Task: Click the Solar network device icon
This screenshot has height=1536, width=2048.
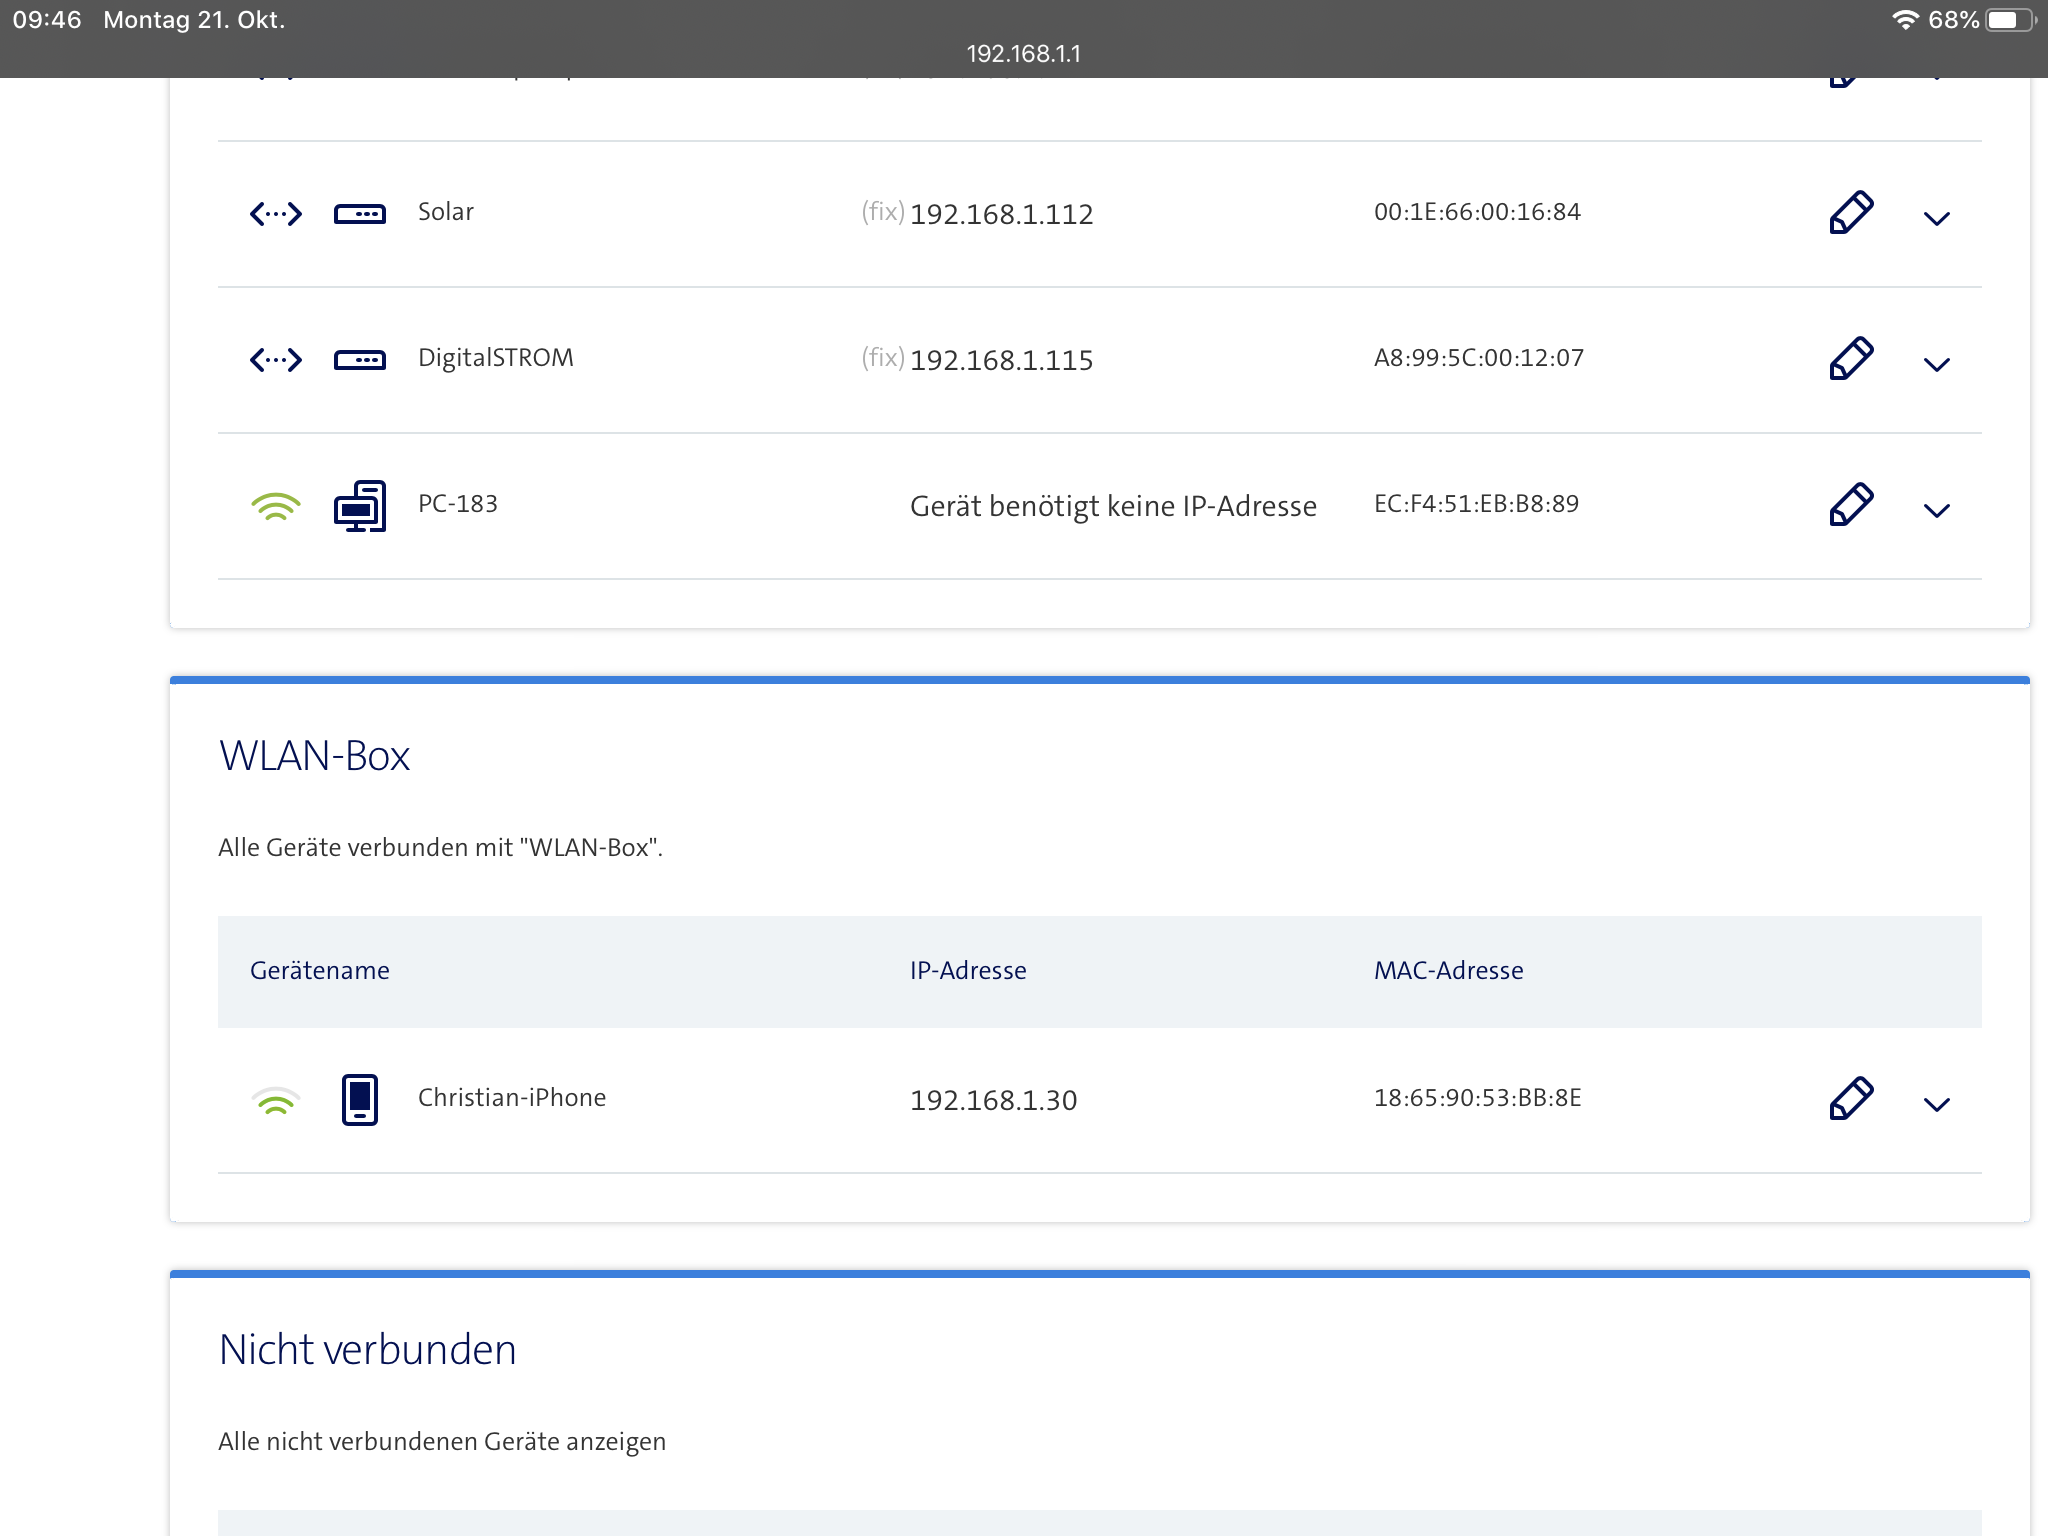Action: [x=359, y=214]
